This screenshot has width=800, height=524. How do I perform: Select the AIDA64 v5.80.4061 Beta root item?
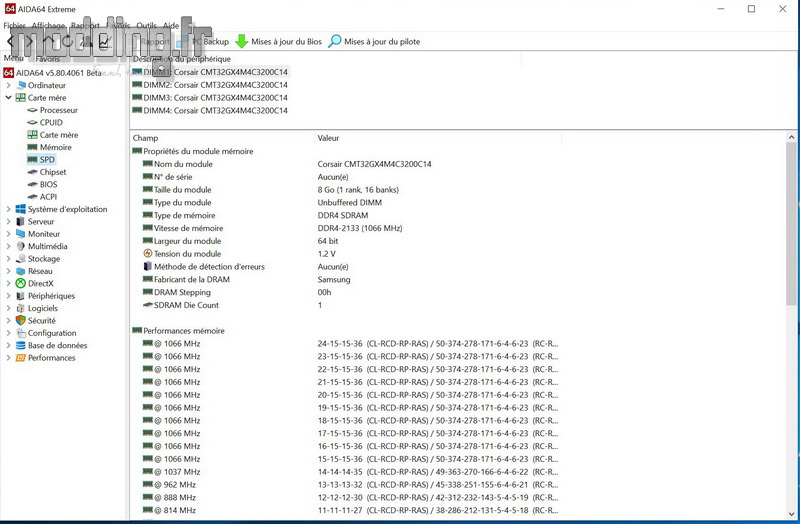point(53,73)
